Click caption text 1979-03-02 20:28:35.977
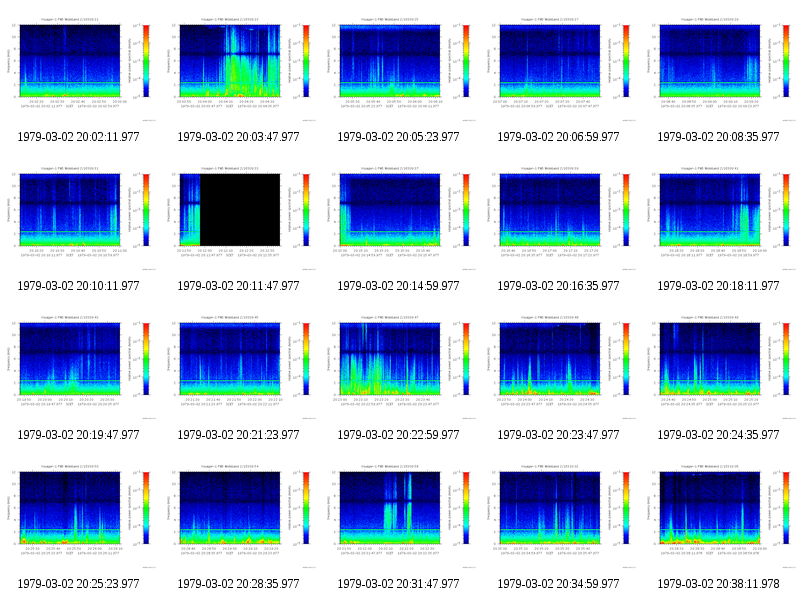Viewport: 800px width, 596px height. click(x=238, y=584)
